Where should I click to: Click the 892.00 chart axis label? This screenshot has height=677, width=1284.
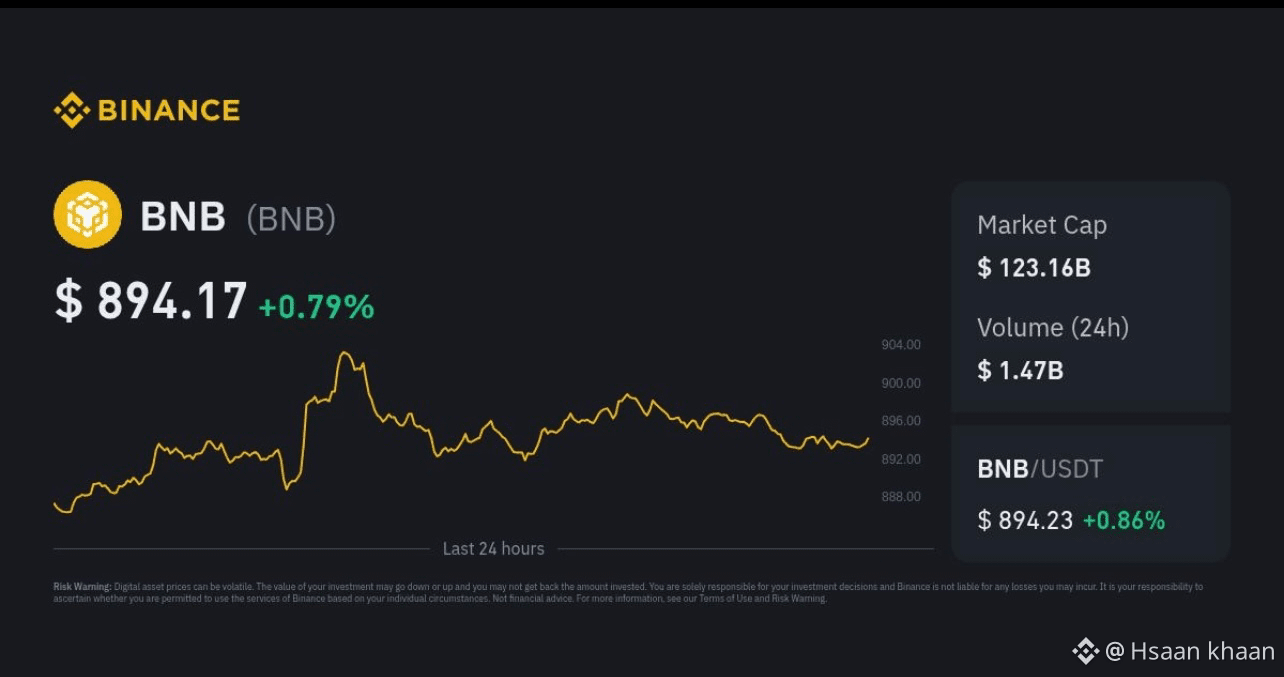901,458
